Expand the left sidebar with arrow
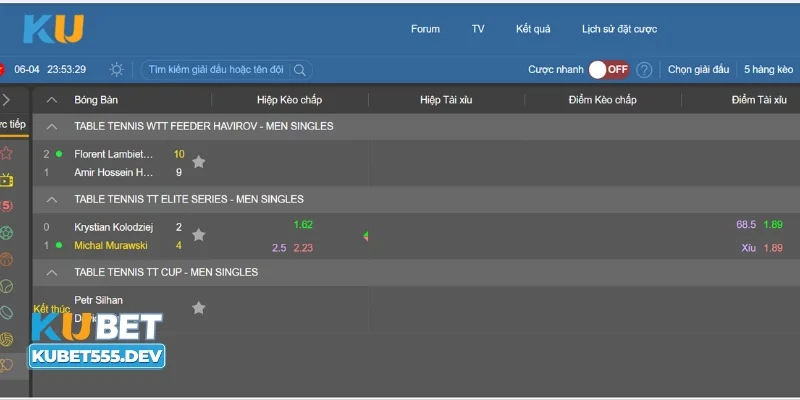 tap(7, 100)
